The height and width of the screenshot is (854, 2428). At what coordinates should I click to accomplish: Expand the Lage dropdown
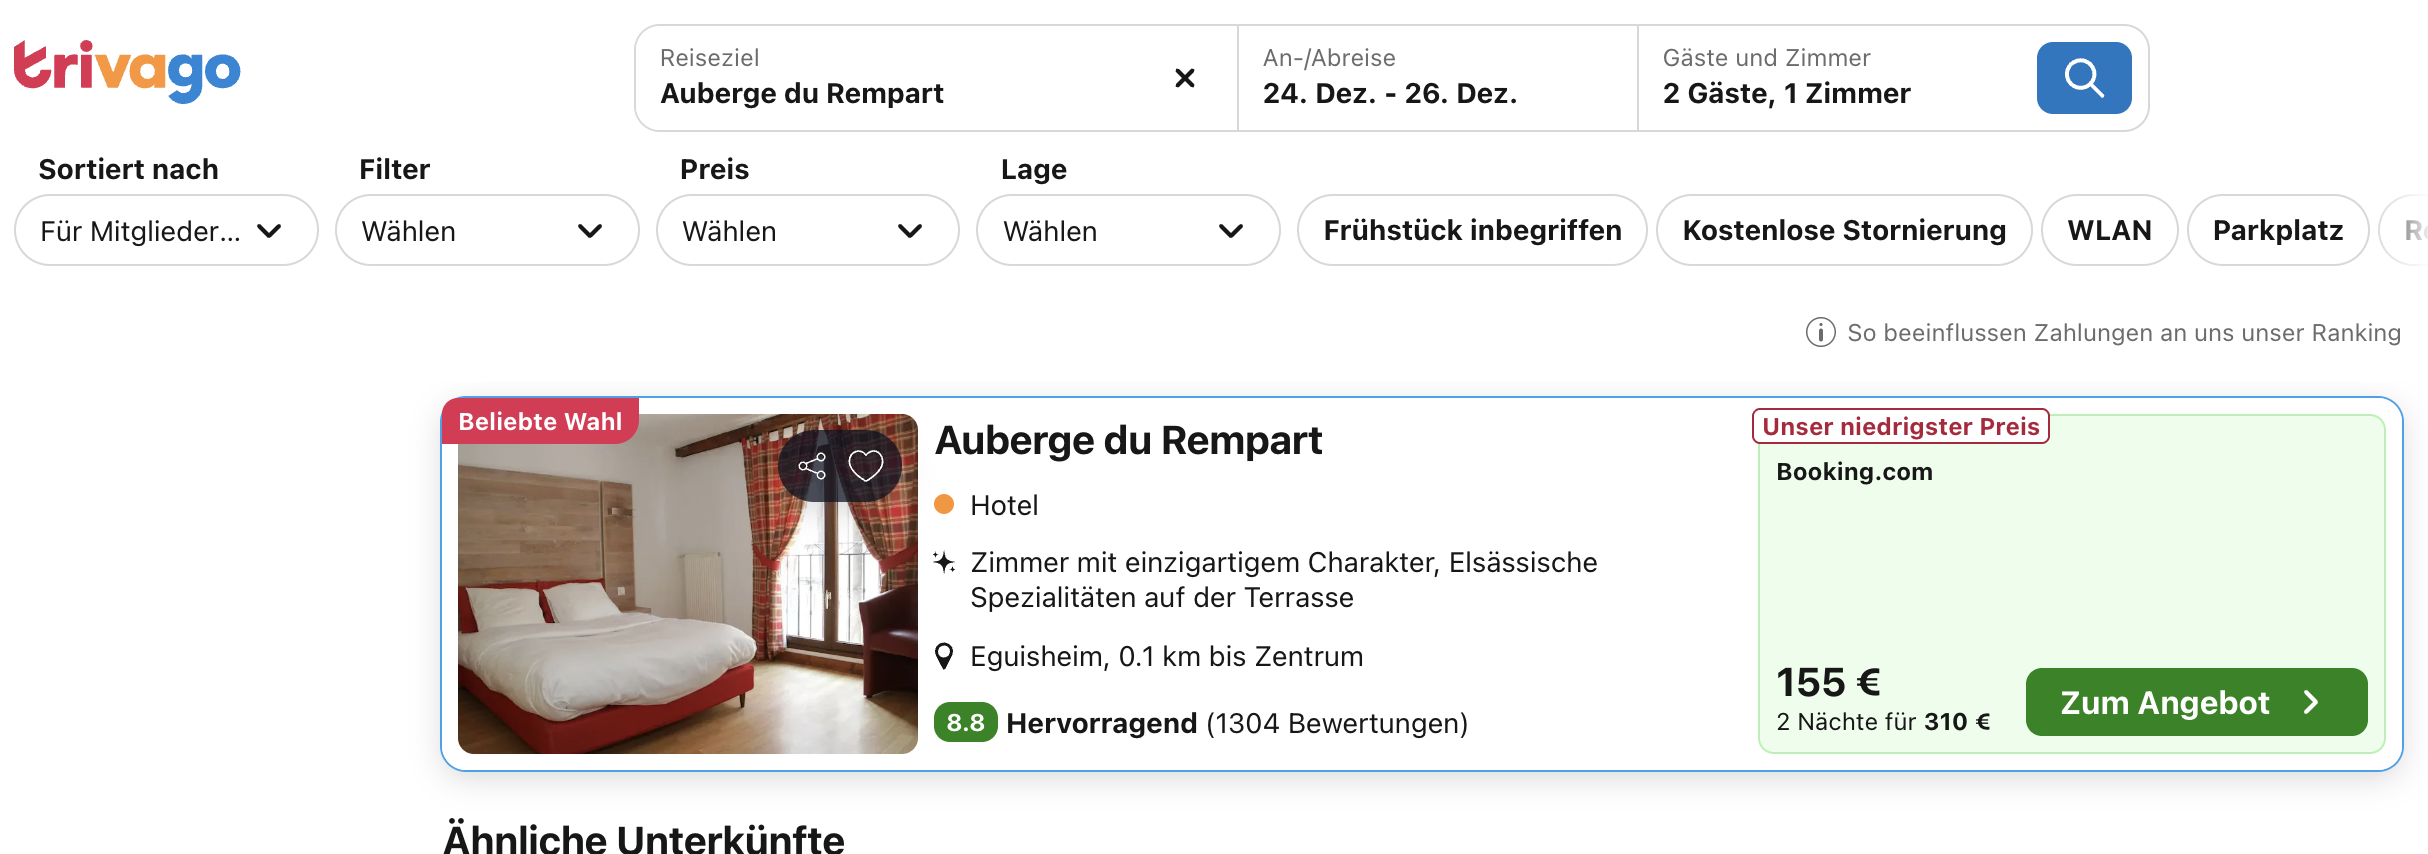[x=1128, y=231]
